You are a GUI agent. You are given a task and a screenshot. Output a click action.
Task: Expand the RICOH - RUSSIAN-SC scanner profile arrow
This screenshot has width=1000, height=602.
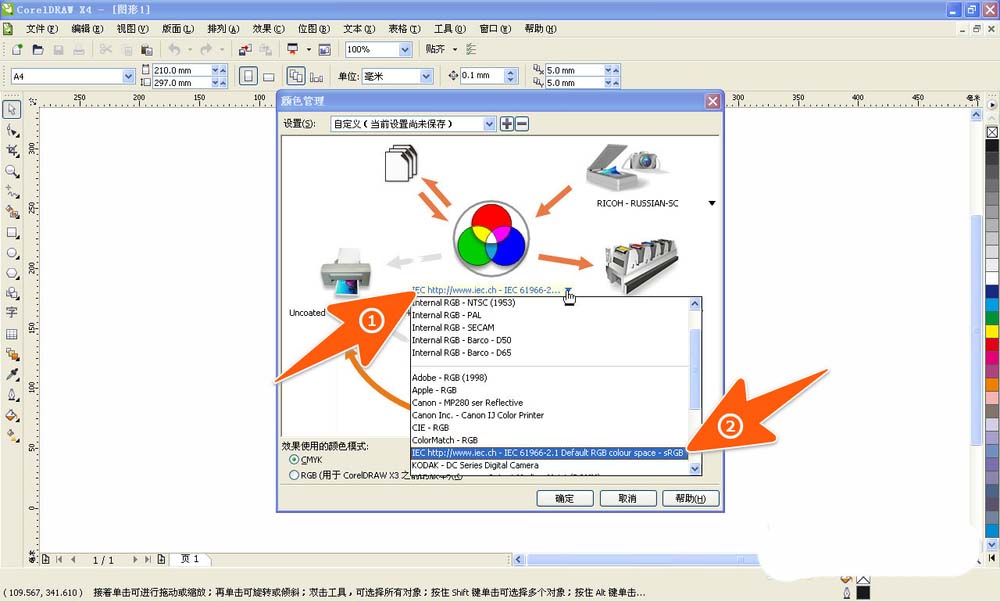pos(712,203)
